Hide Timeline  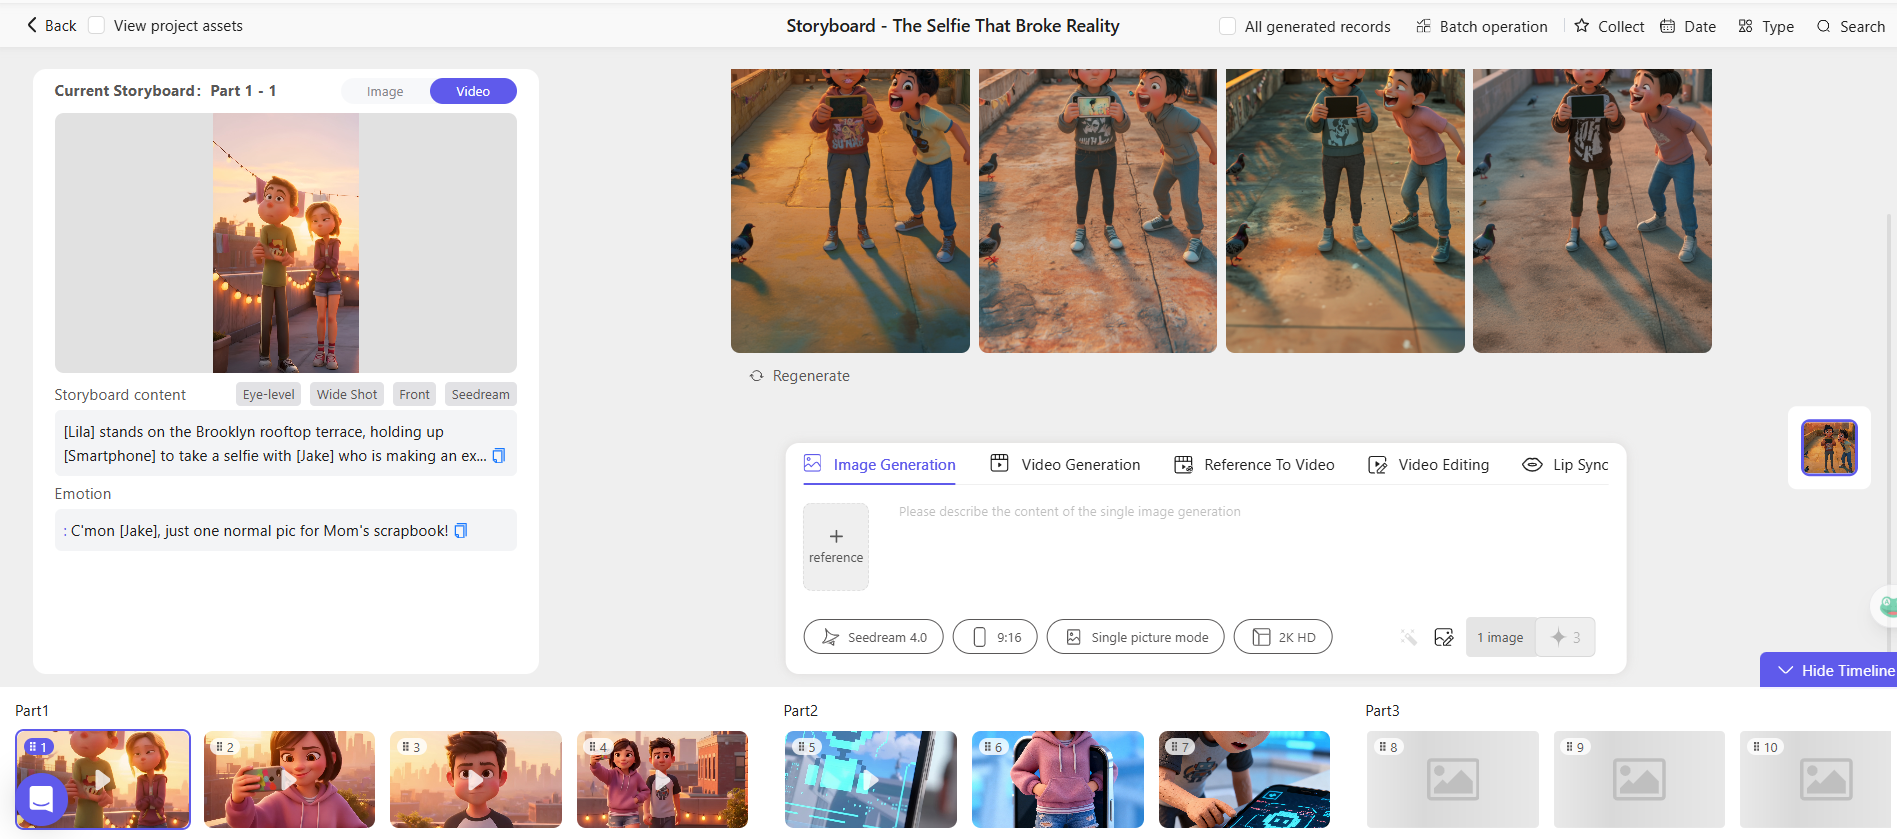tap(1828, 670)
